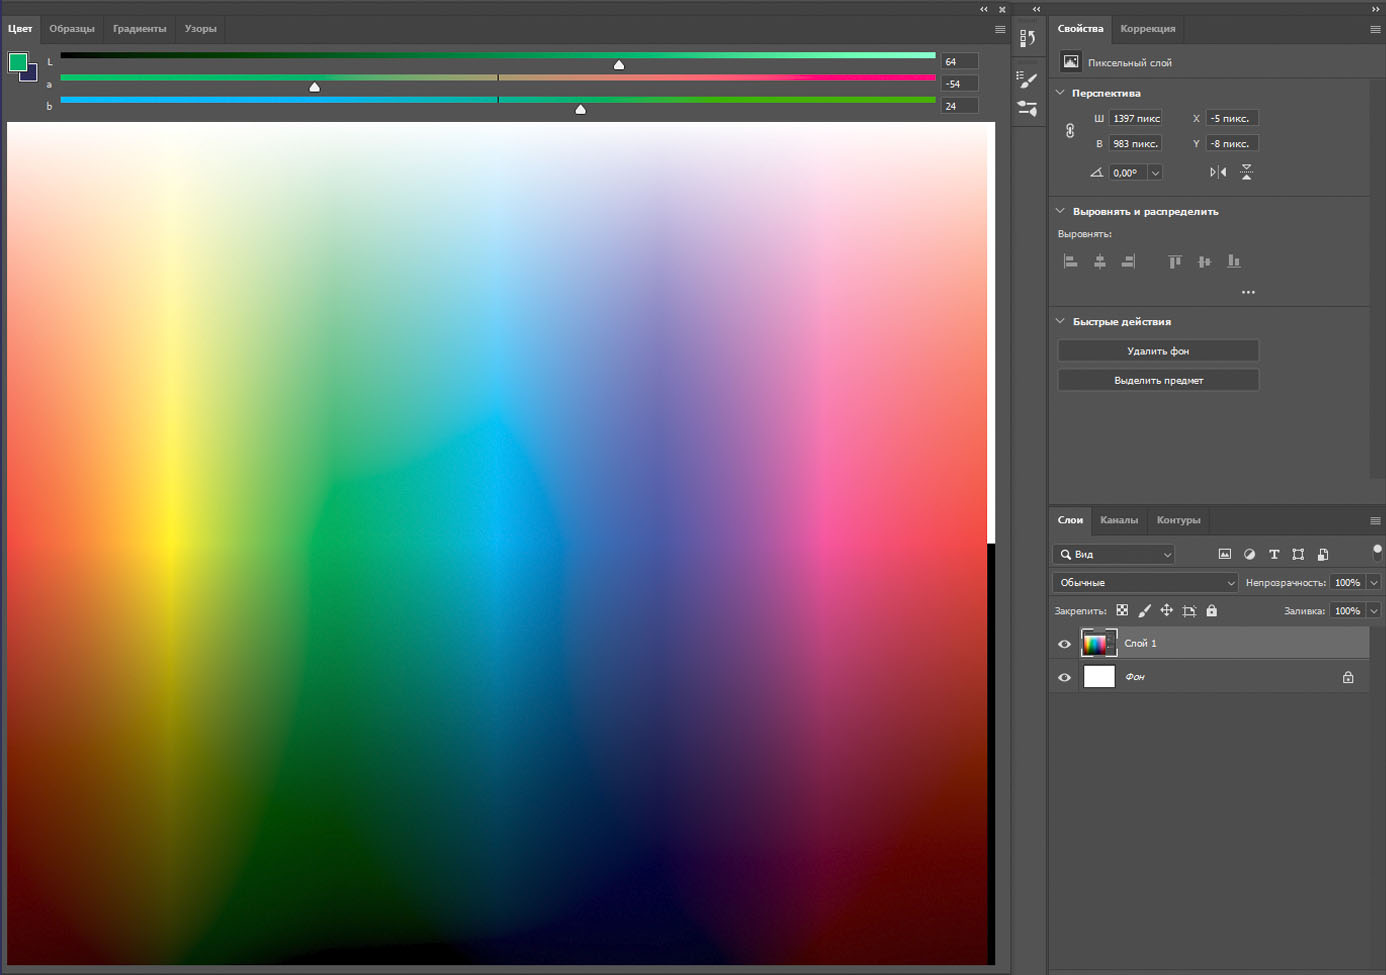The height and width of the screenshot is (975, 1386).
Task: Open the Обычные blend mode dropdown
Action: [1145, 582]
